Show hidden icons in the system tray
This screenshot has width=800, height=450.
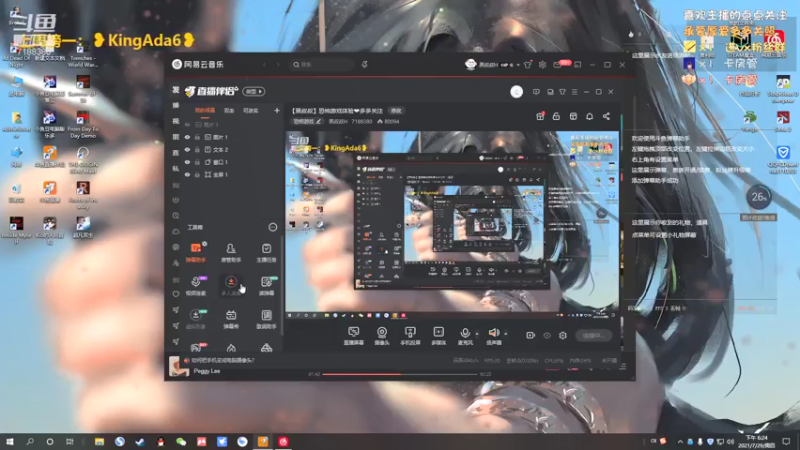(x=680, y=441)
